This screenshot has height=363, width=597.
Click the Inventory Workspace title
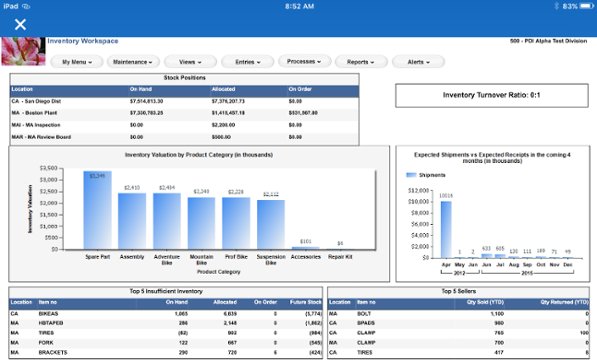(83, 41)
